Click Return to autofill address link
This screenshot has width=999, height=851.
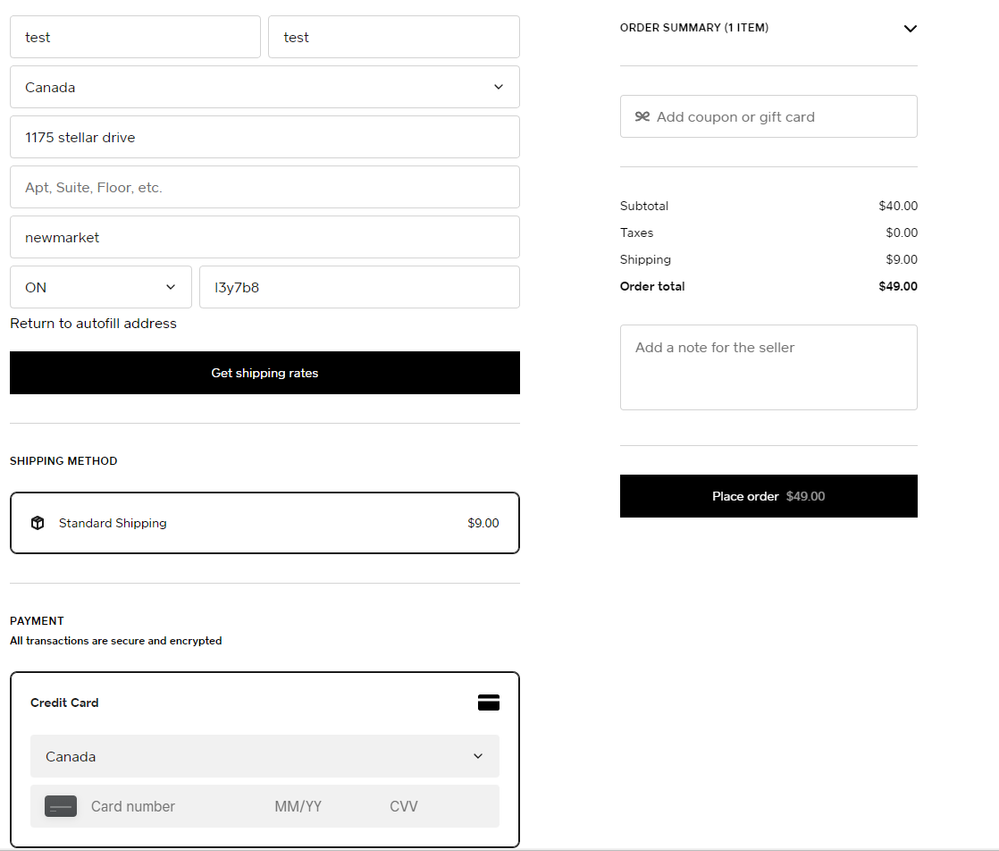tap(93, 324)
